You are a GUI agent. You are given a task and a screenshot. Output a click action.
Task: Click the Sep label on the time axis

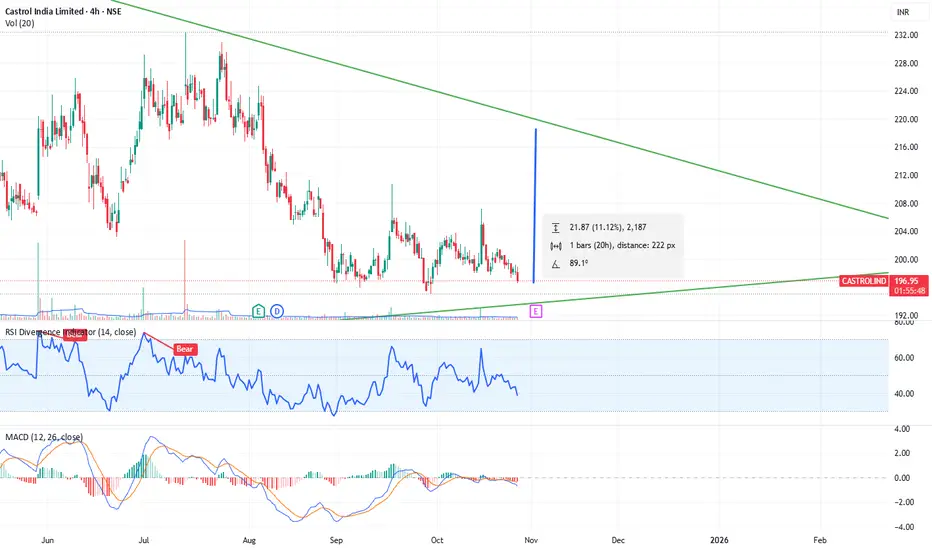[x=336, y=540]
